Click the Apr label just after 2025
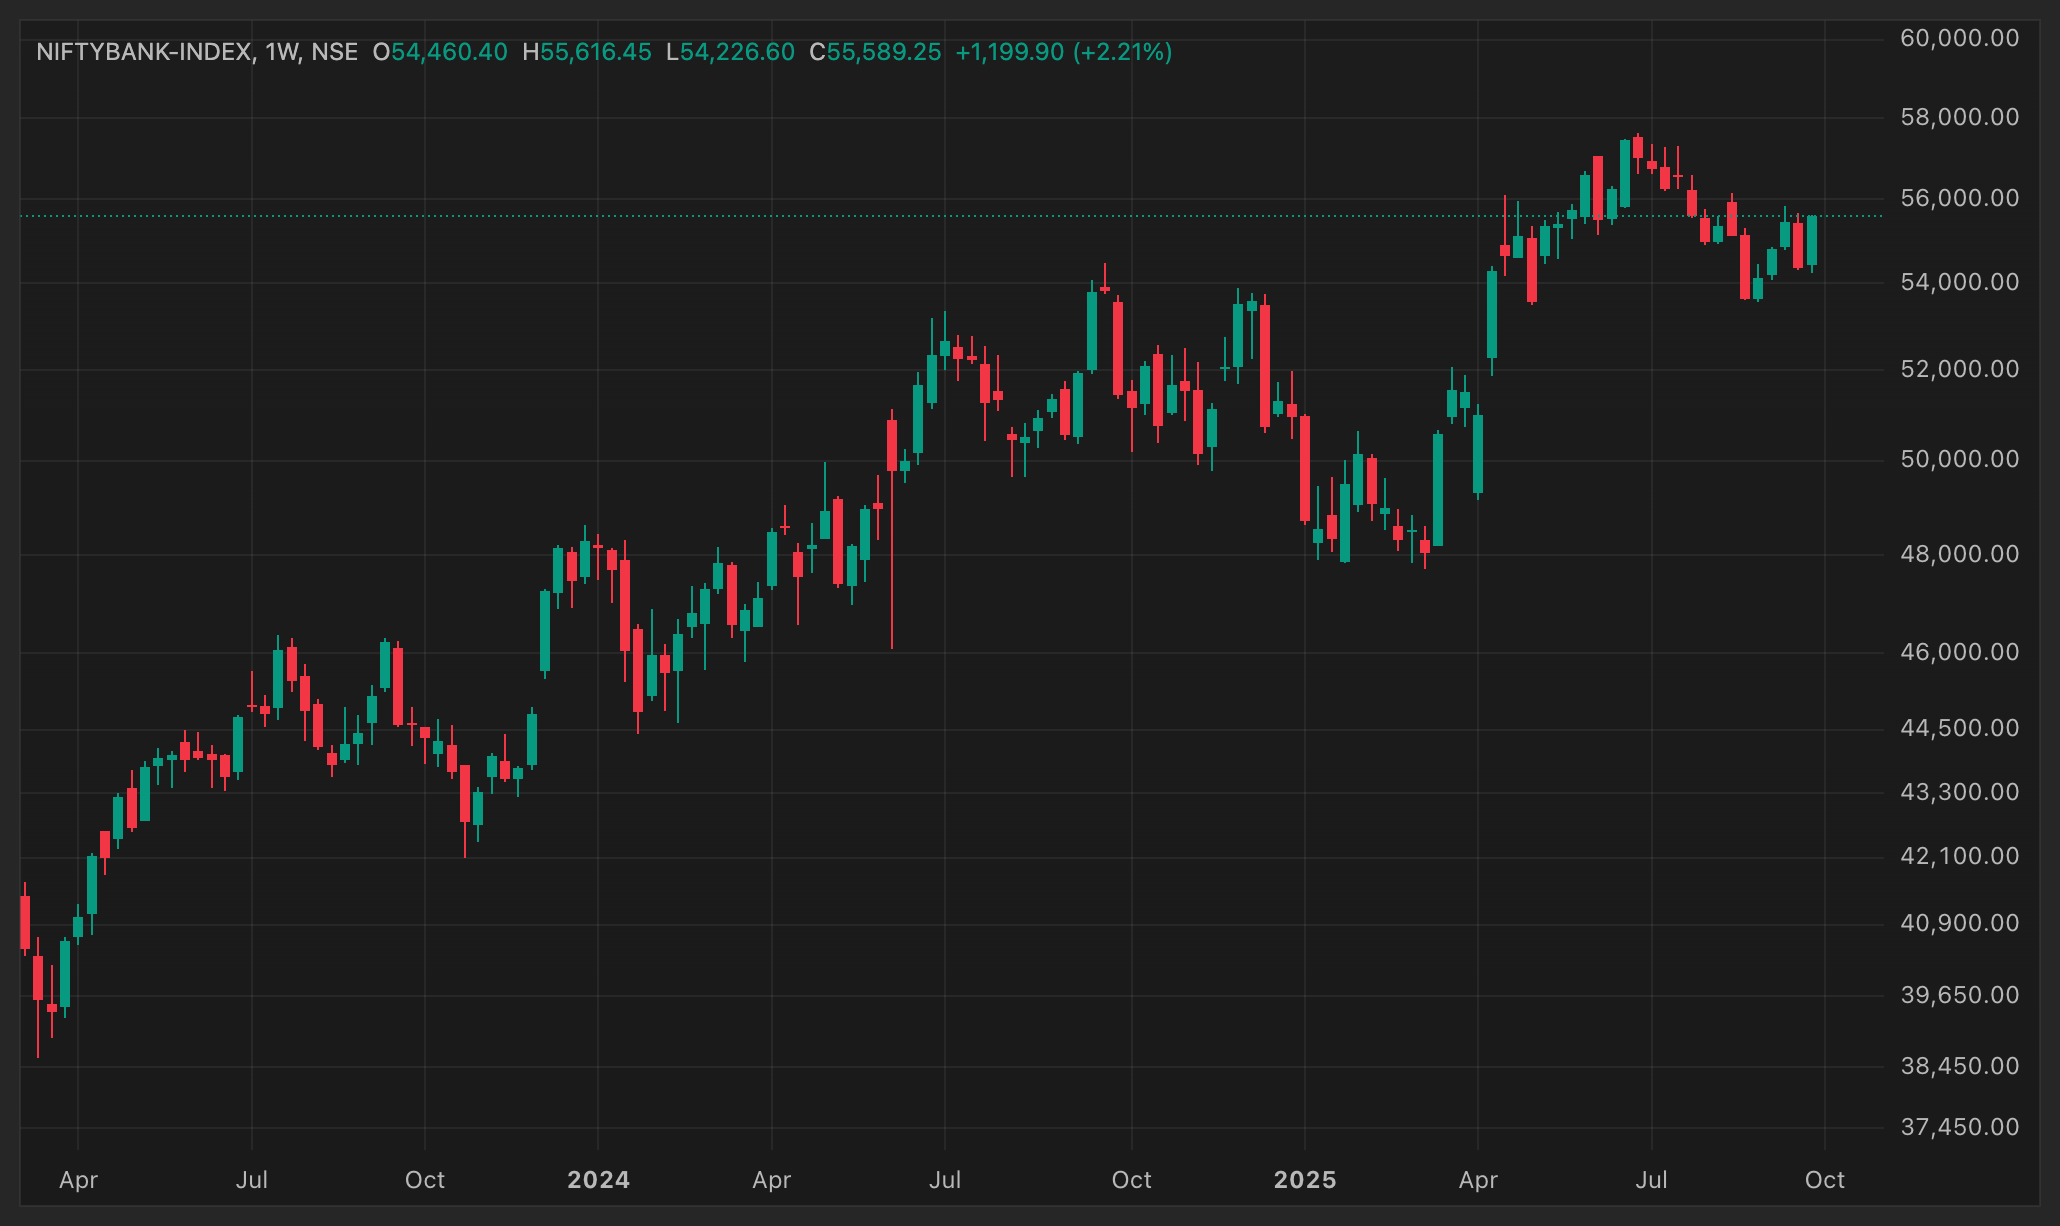Screen dimensions: 2060x1226 click(1478, 1180)
